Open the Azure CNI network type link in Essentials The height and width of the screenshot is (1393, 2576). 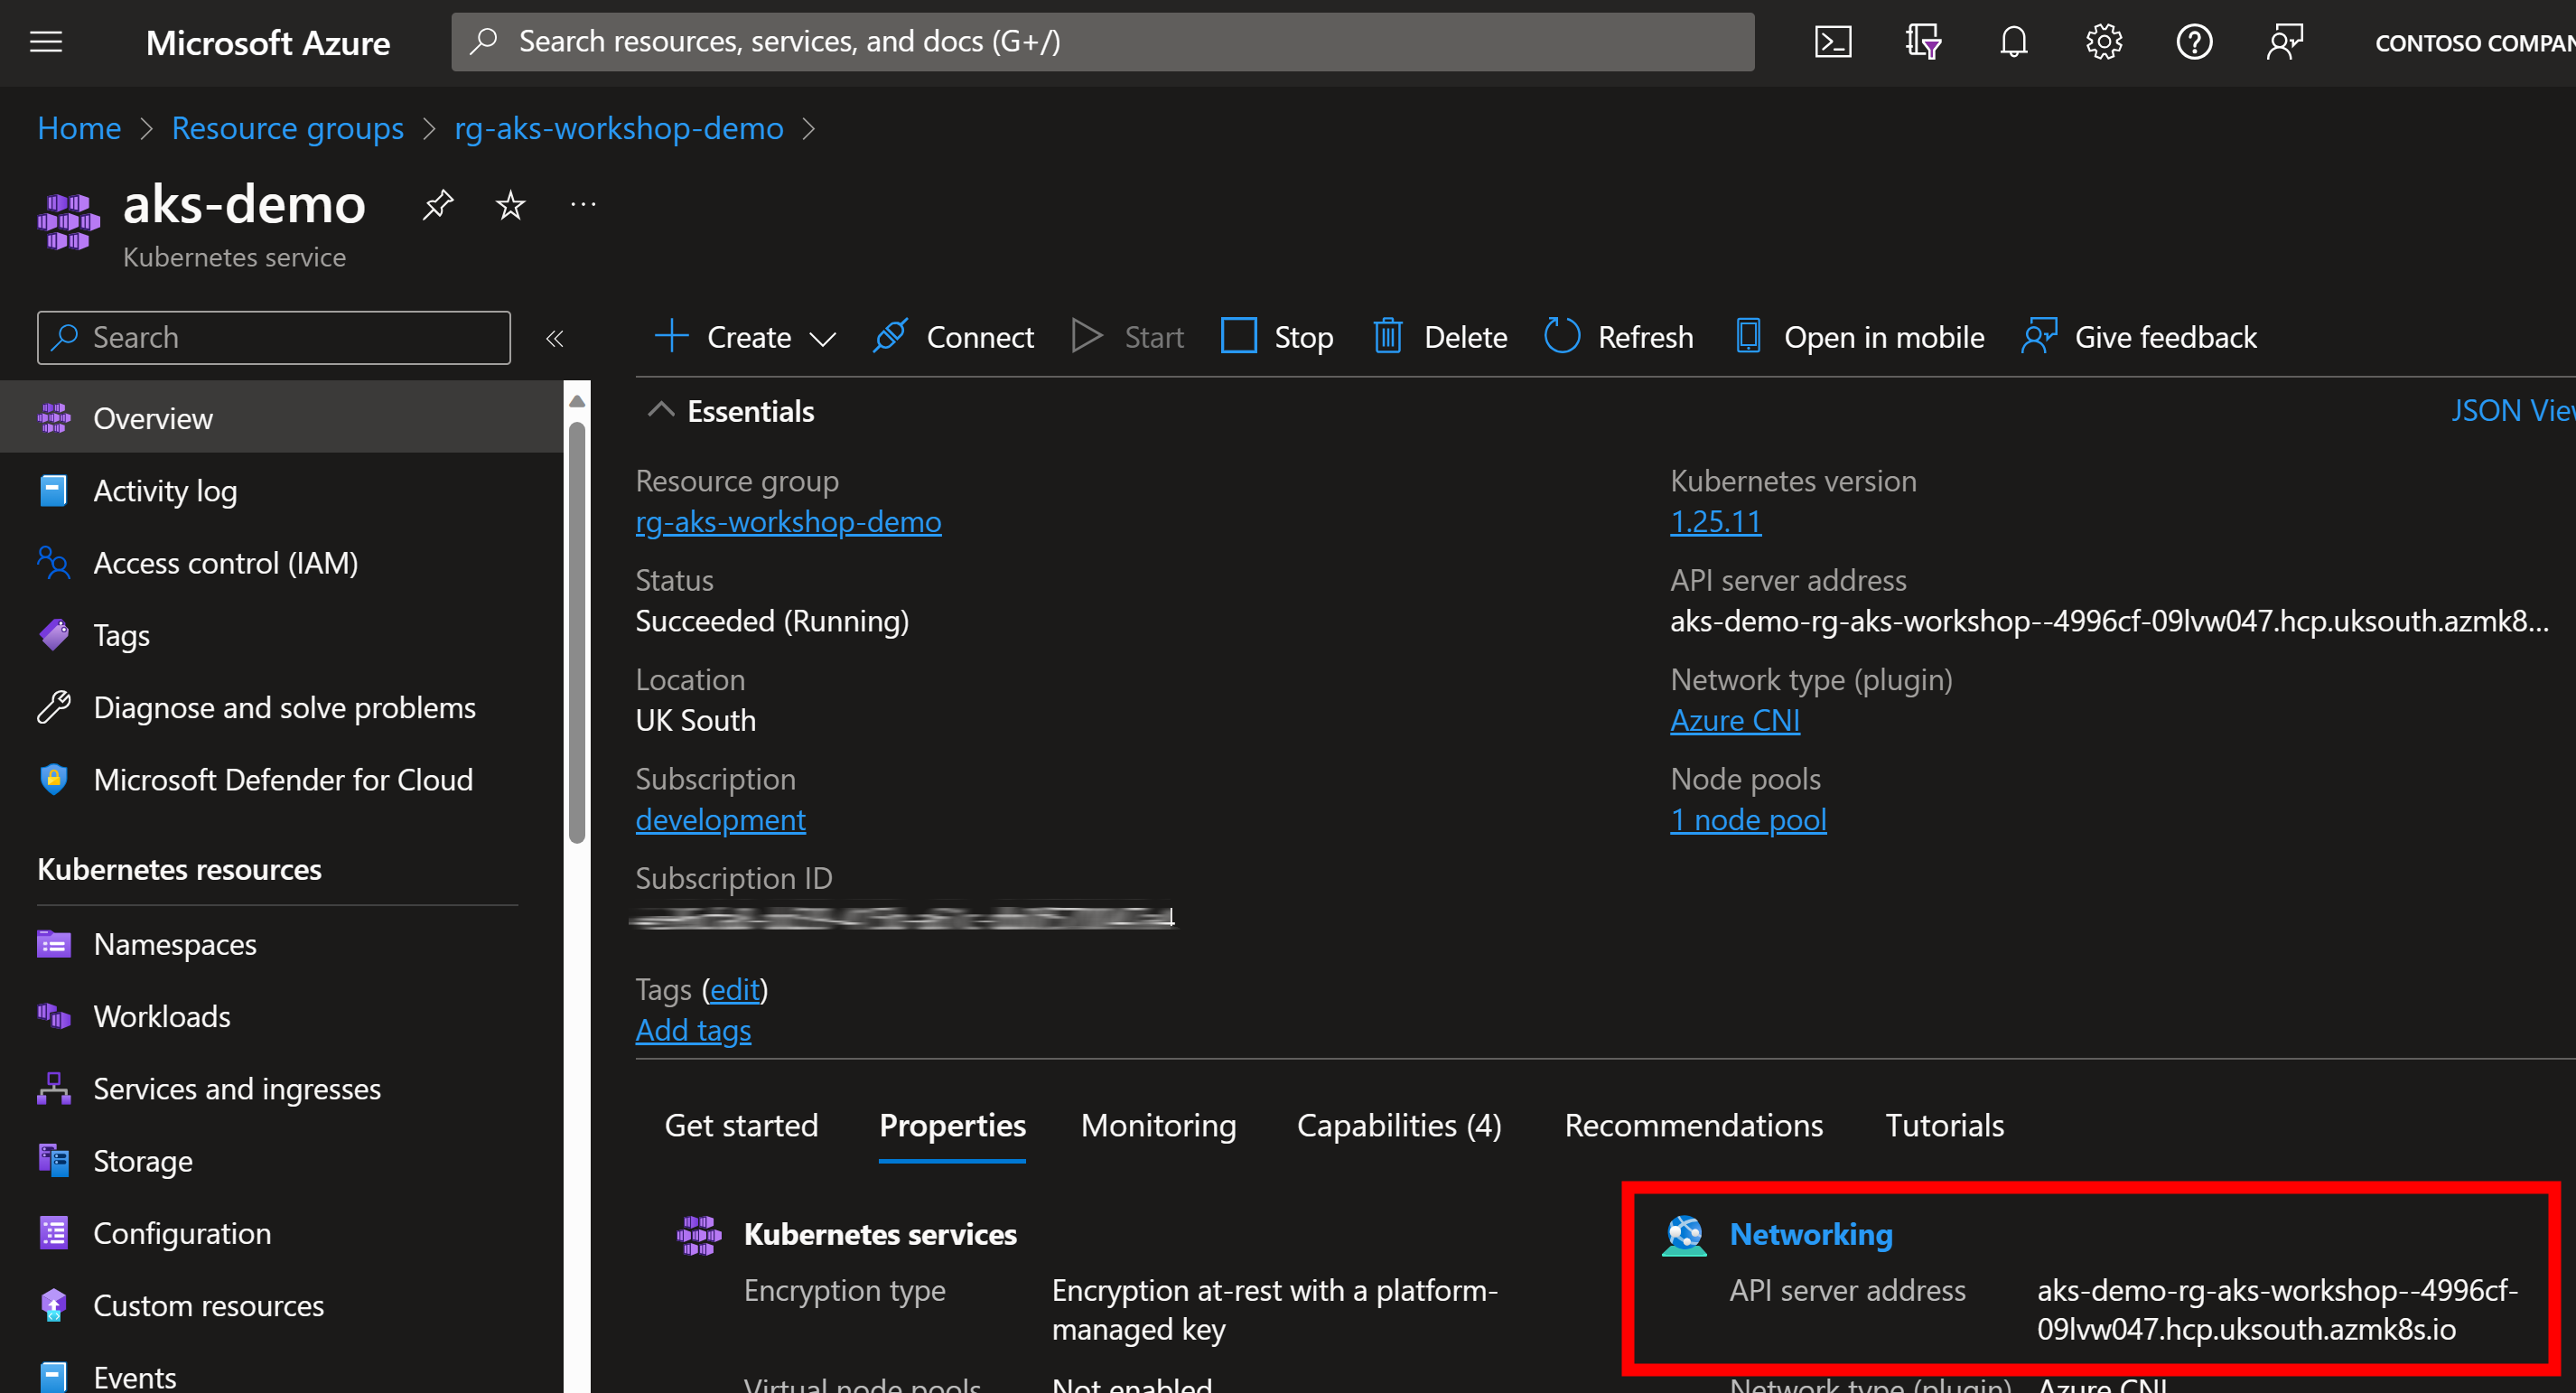[1735, 720]
